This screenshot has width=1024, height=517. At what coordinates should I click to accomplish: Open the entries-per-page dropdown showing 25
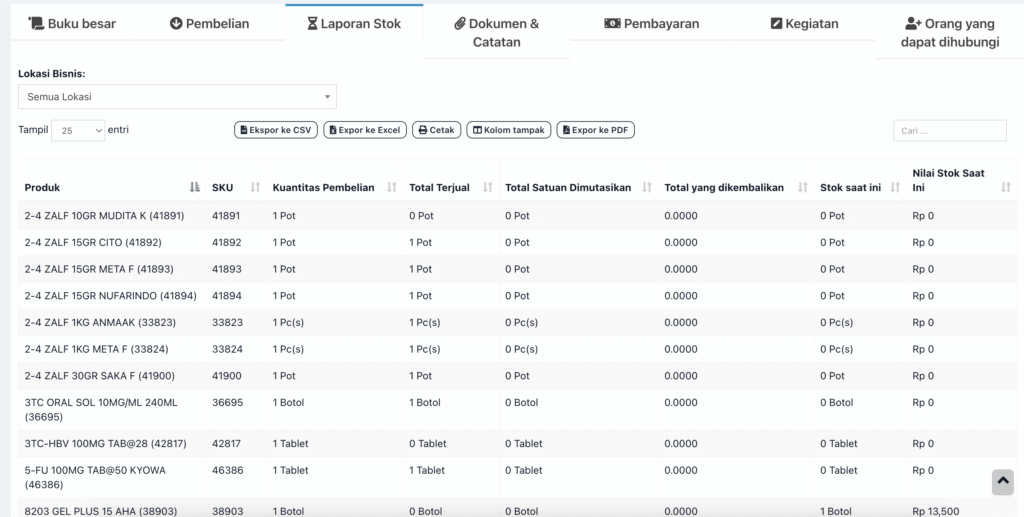point(78,131)
